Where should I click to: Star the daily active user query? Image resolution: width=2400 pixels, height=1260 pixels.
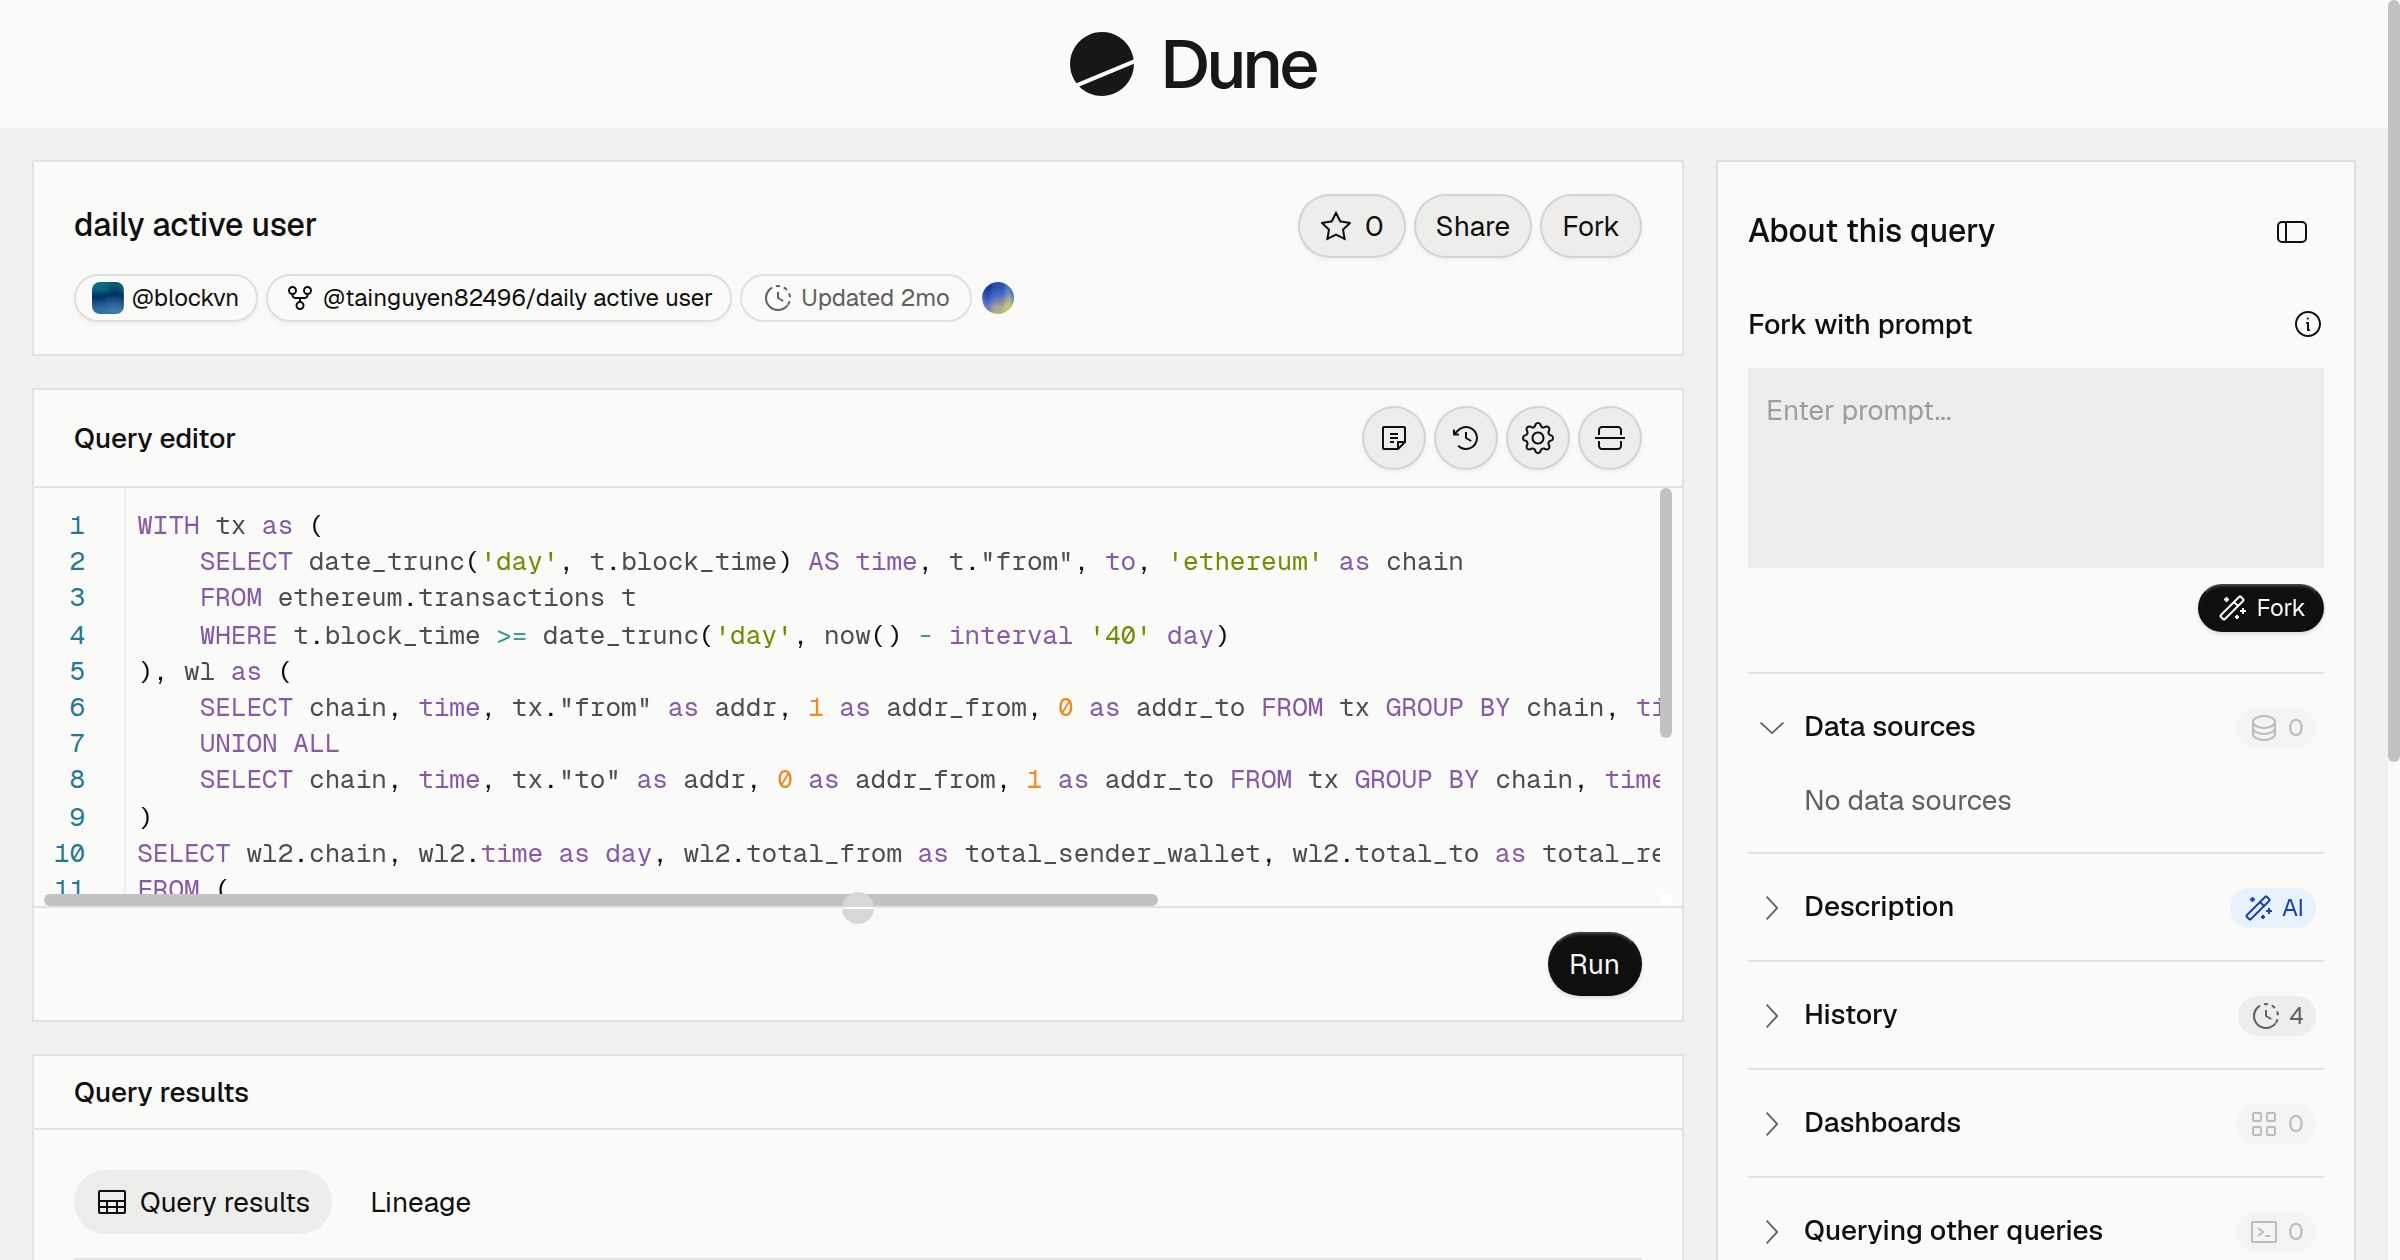pos(1351,226)
